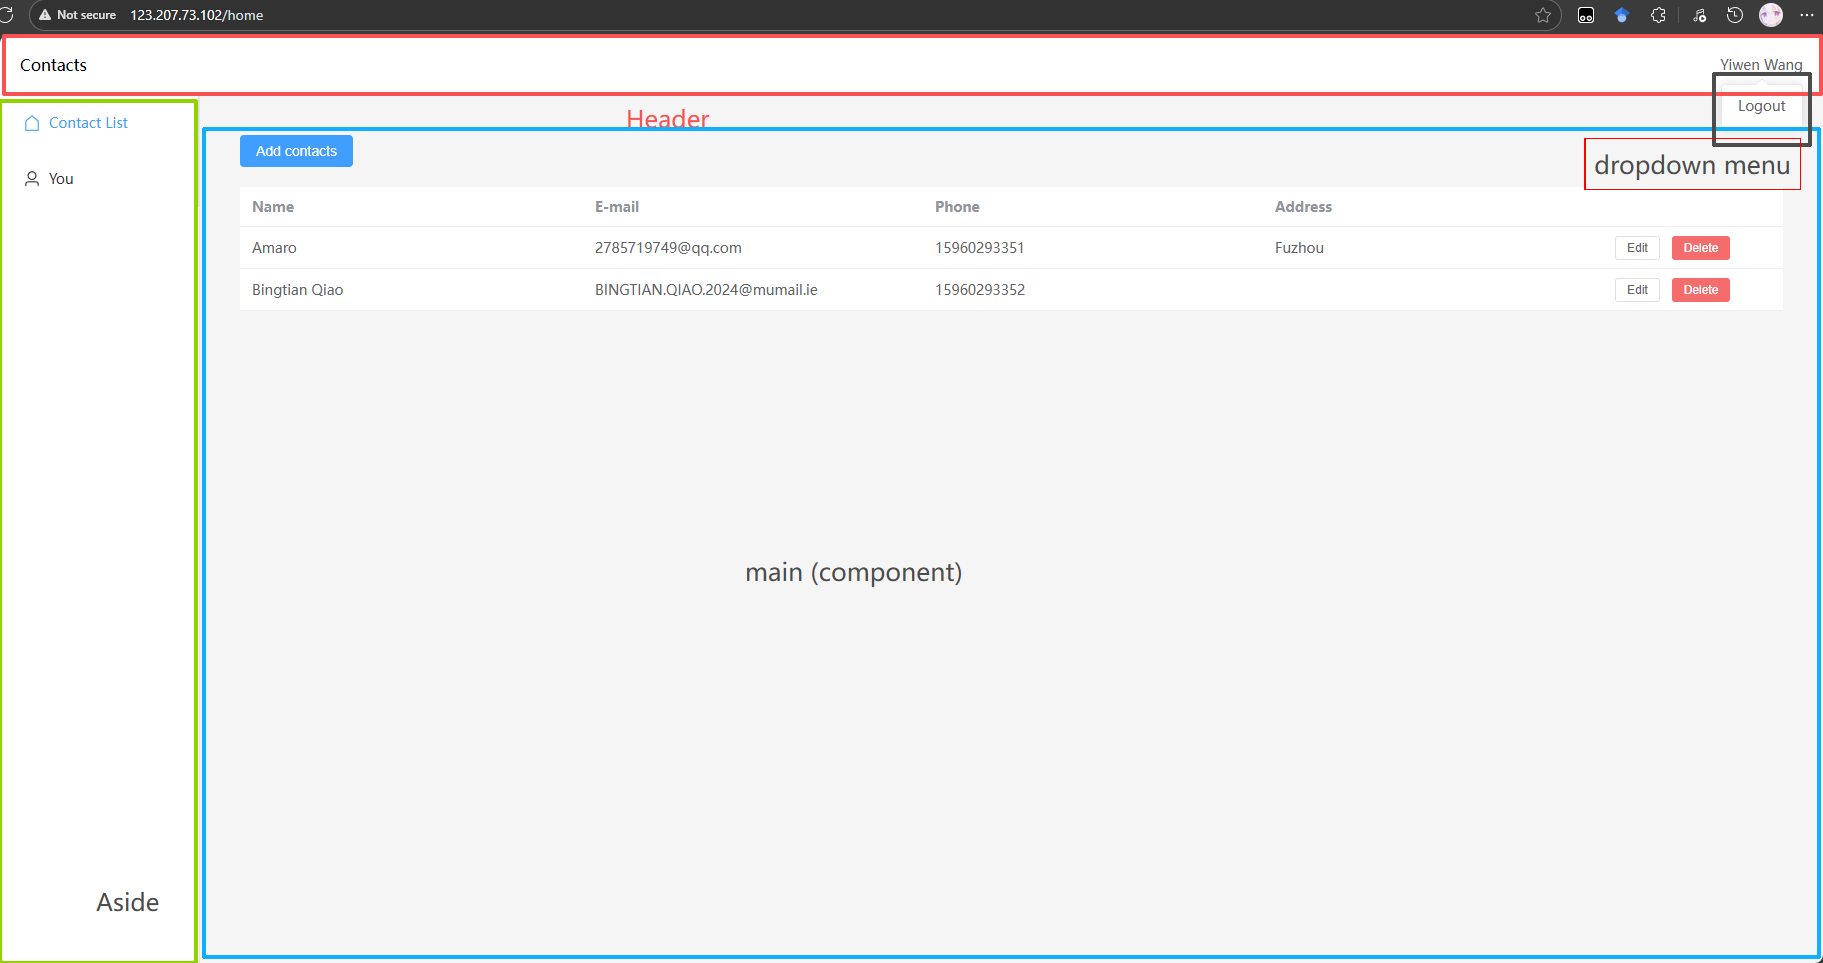Open browsing history via clock icon
This screenshot has width=1823, height=963.
point(1735,15)
